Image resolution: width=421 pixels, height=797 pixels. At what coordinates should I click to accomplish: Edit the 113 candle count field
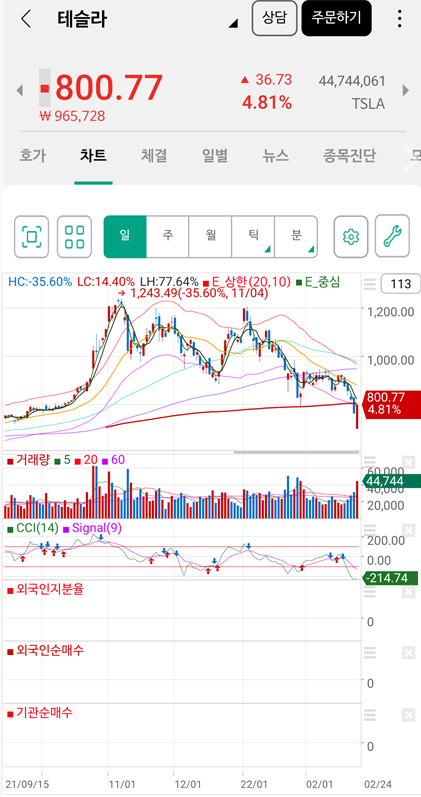click(400, 284)
